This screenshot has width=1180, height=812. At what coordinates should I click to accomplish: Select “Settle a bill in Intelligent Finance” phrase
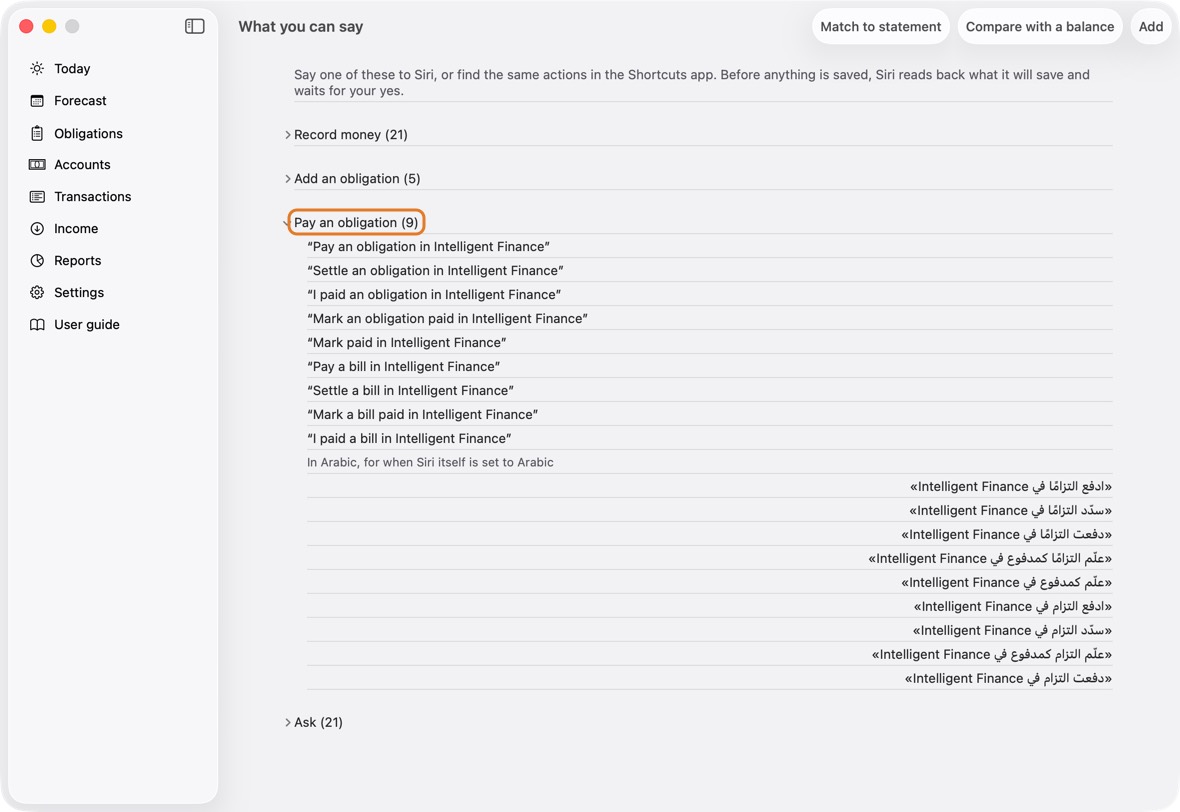[x=410, y=391]
